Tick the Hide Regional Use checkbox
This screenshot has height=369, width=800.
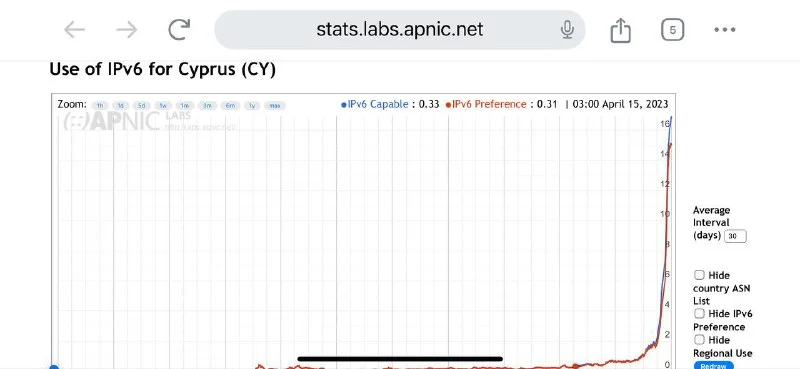(699, 340)
